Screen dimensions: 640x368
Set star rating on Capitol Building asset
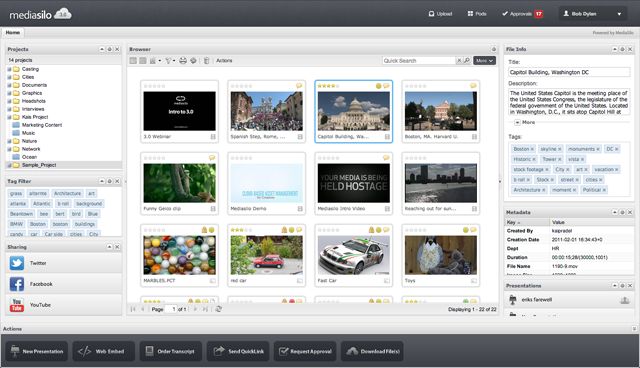(x=328, y=86)
